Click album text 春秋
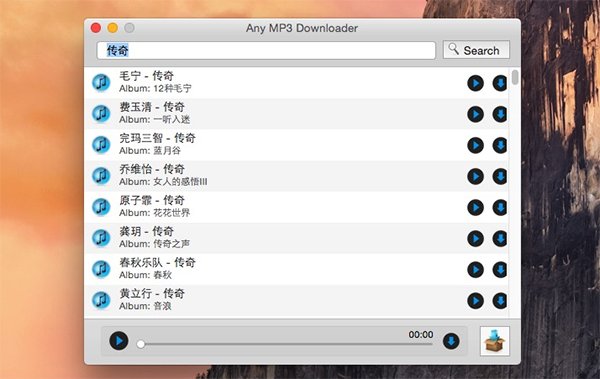Viewport: 600px width, 379px height. pos(162,275)
